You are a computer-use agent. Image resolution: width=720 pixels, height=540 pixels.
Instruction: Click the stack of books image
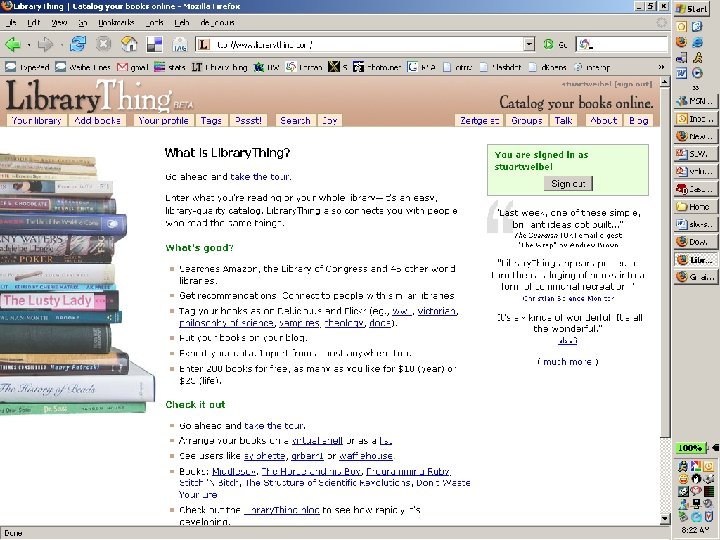click(76, 283)
